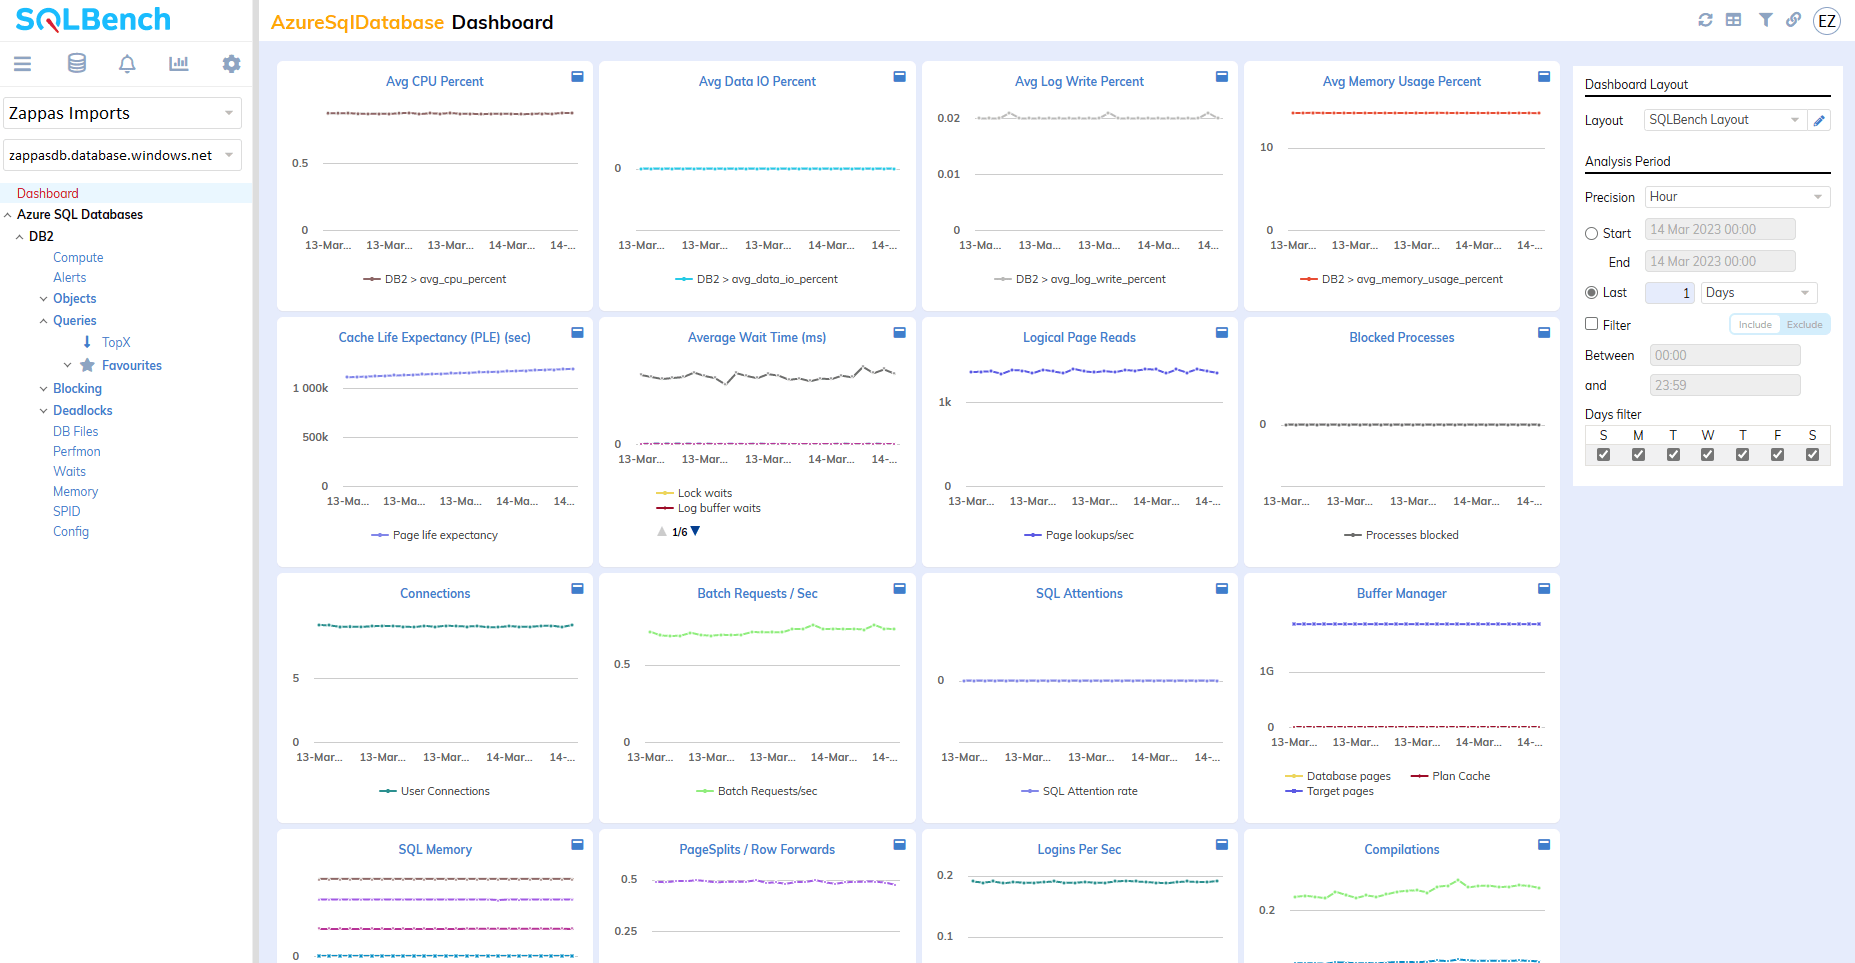Open the chart reports icon
This screenshot has height=963, width=1855.
point(179,64)
